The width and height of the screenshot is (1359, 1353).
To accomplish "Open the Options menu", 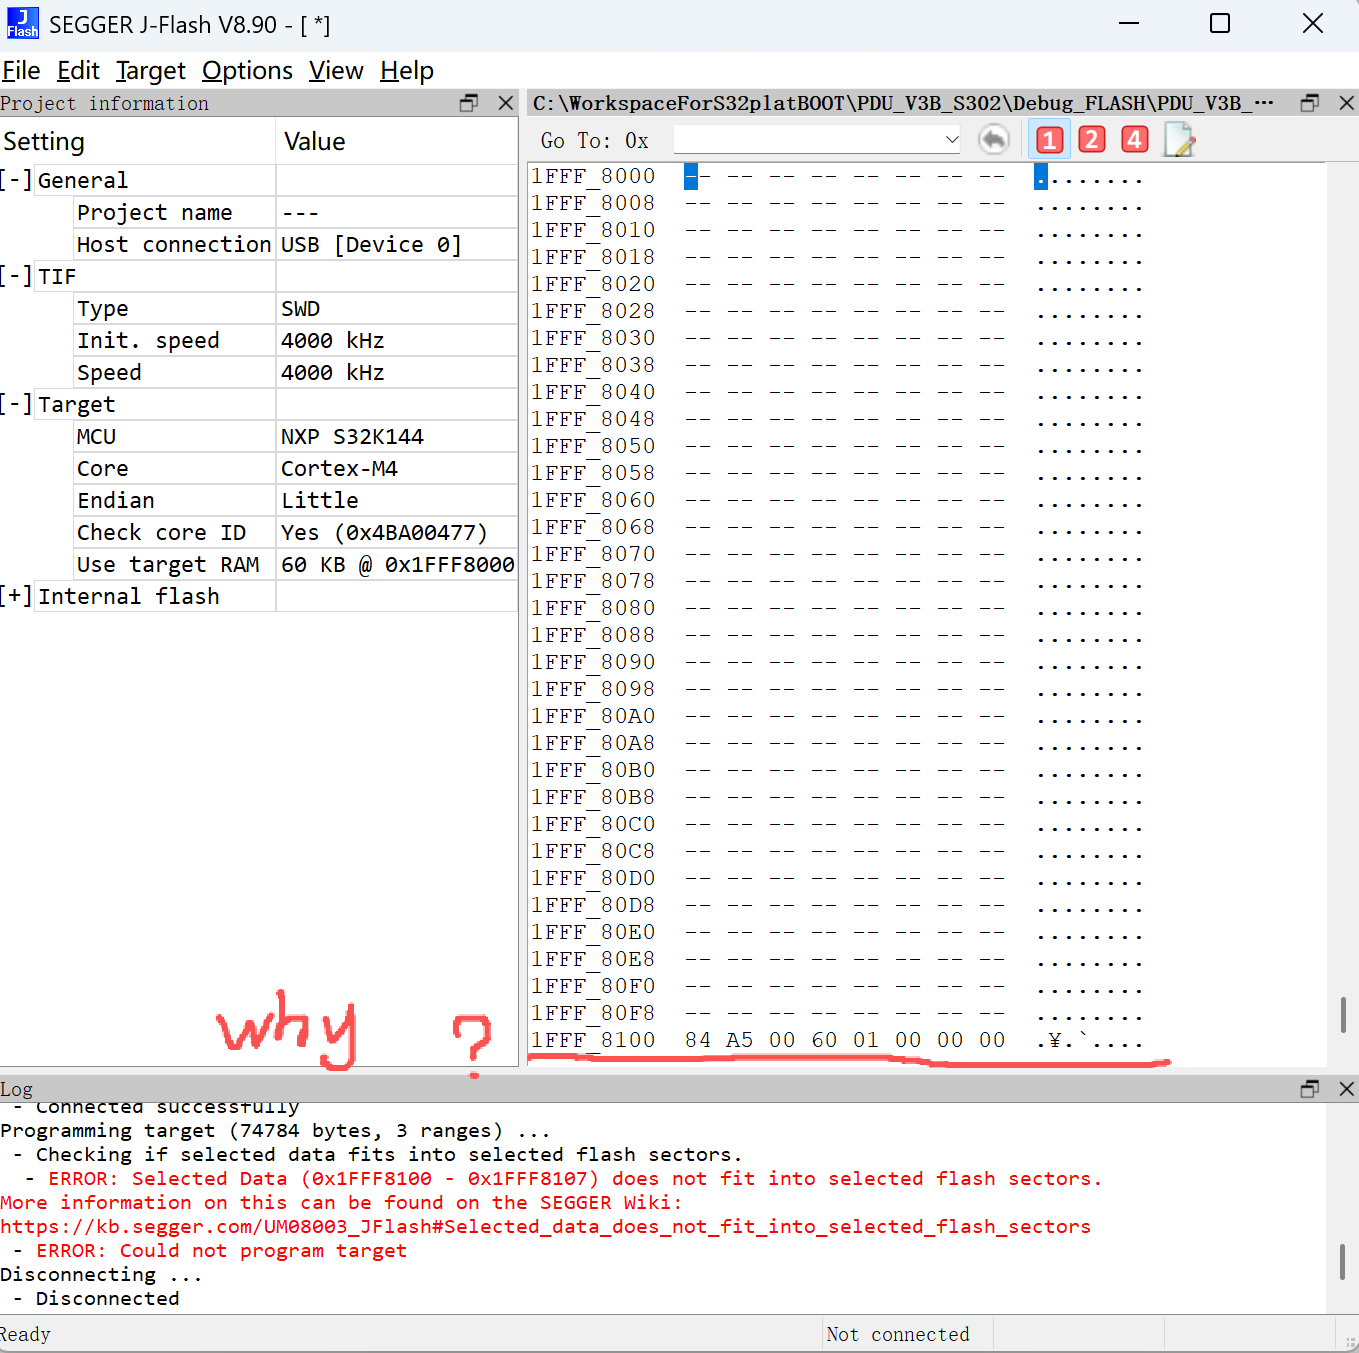I will (x=247, y=71).
